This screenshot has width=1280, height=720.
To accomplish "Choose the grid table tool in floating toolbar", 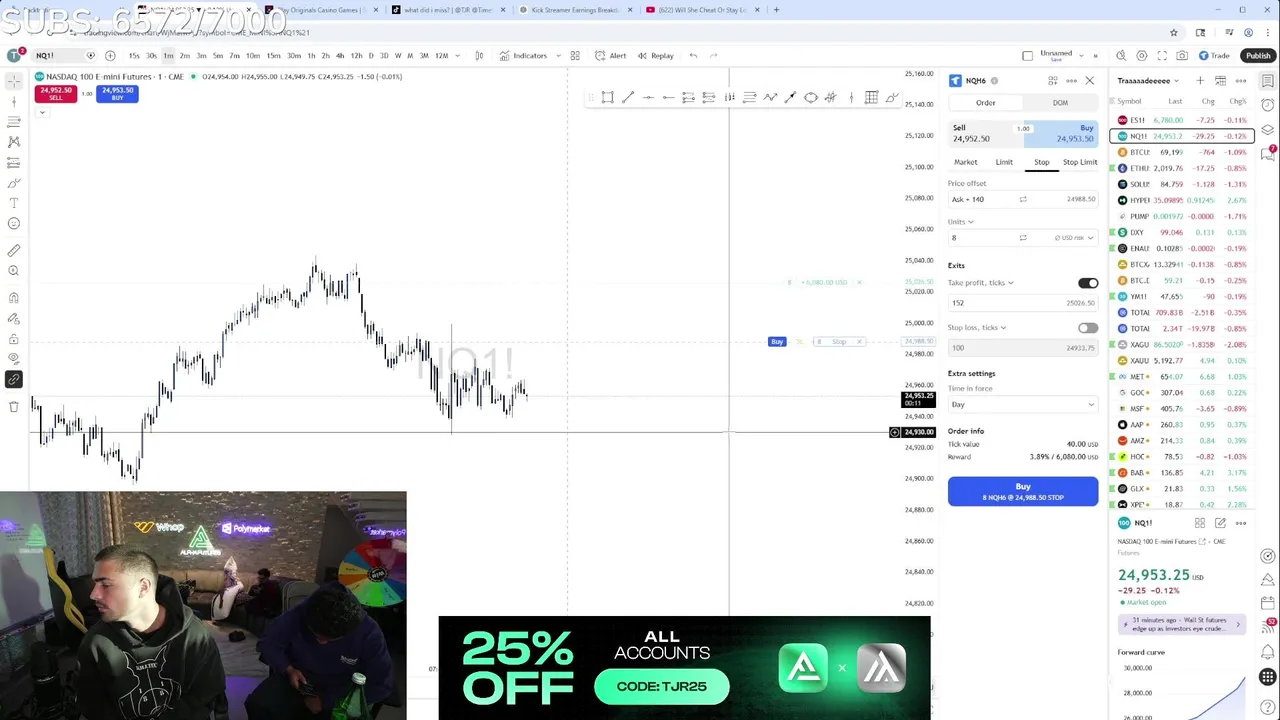I will pyautogui.click(x=871, y=97).
